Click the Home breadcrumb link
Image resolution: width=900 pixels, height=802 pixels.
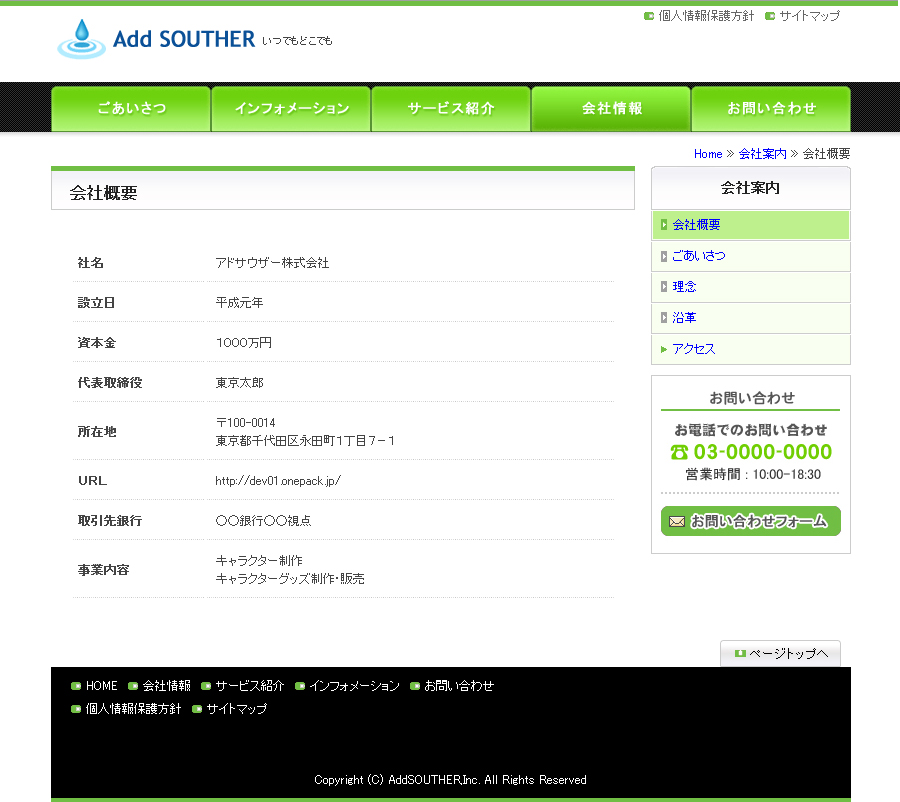708,154
